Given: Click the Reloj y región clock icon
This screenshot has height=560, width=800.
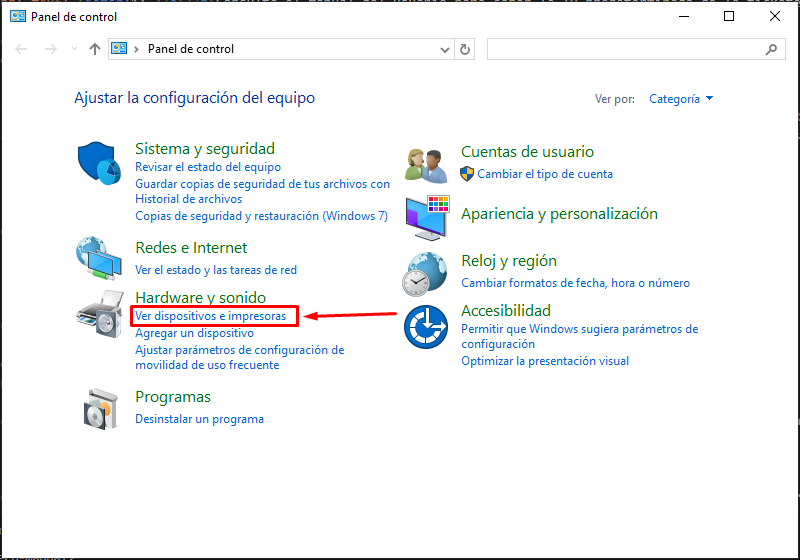Looking at the screenshot, I should [424, 274].
